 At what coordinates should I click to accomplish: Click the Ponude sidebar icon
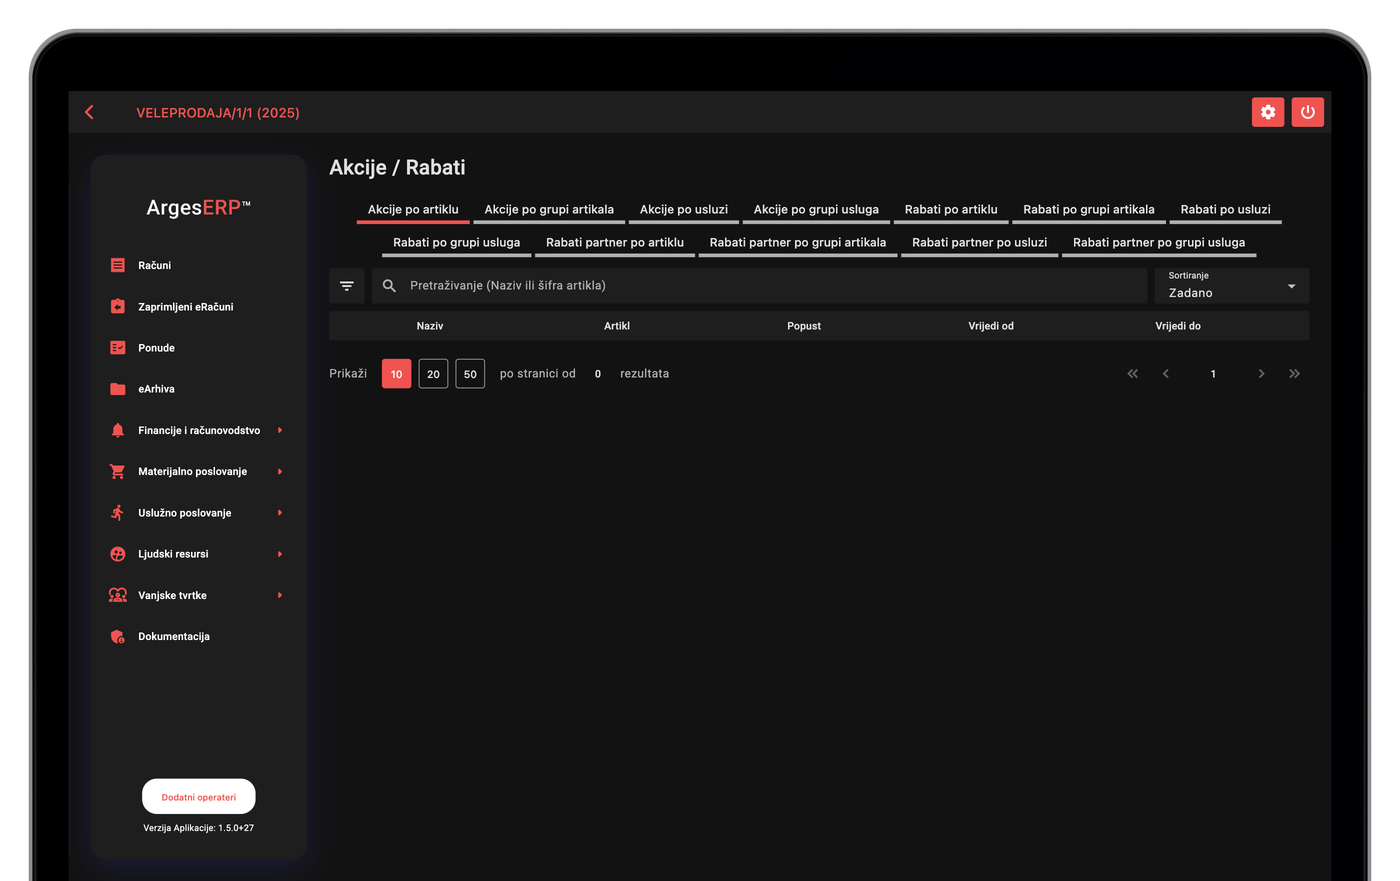coord(118,347)
